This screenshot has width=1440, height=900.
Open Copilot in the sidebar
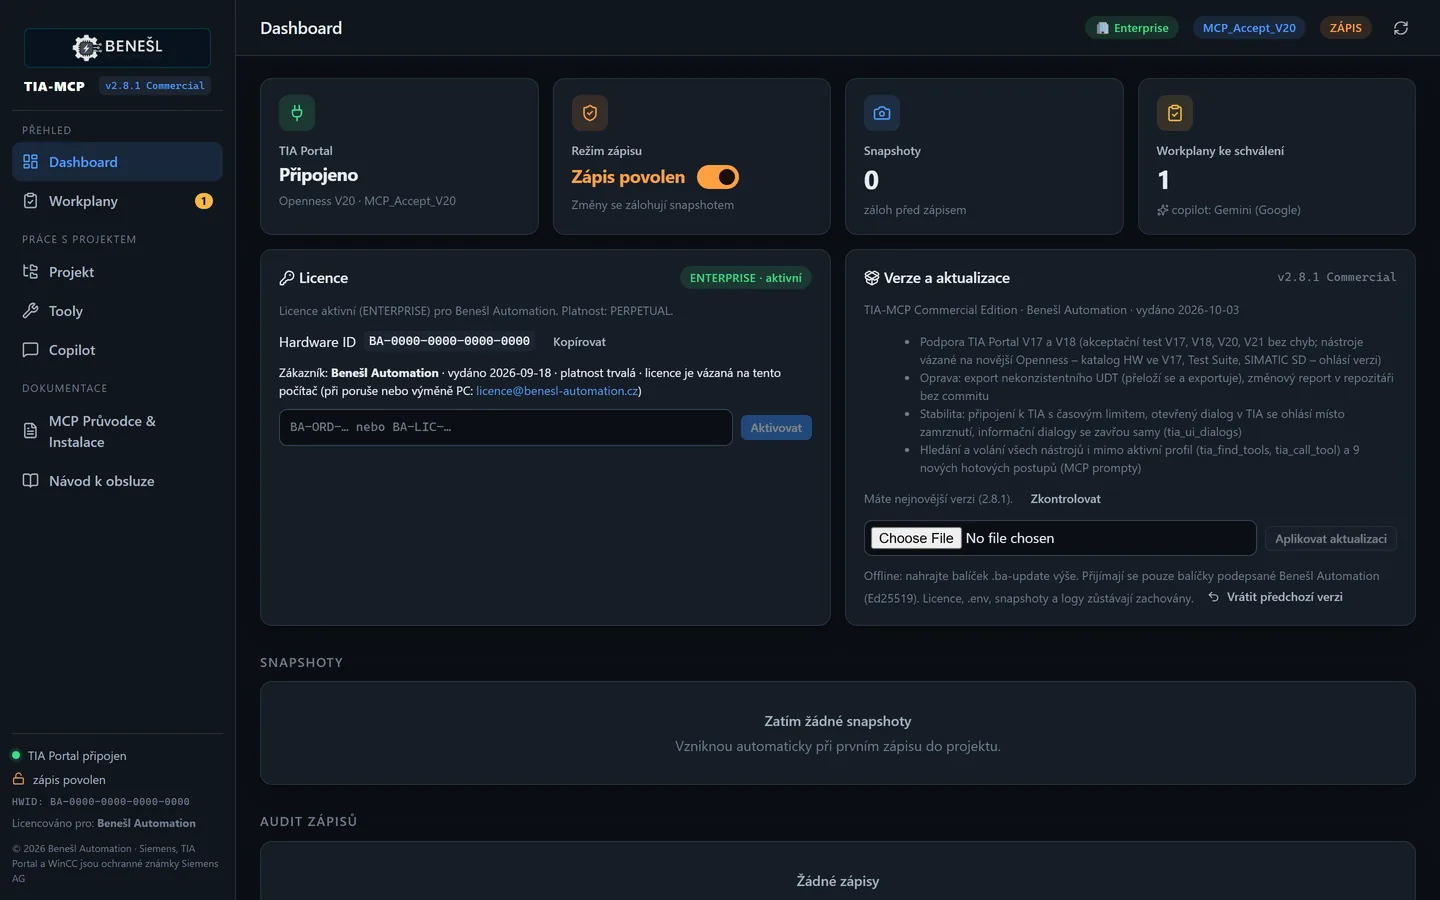117,350
